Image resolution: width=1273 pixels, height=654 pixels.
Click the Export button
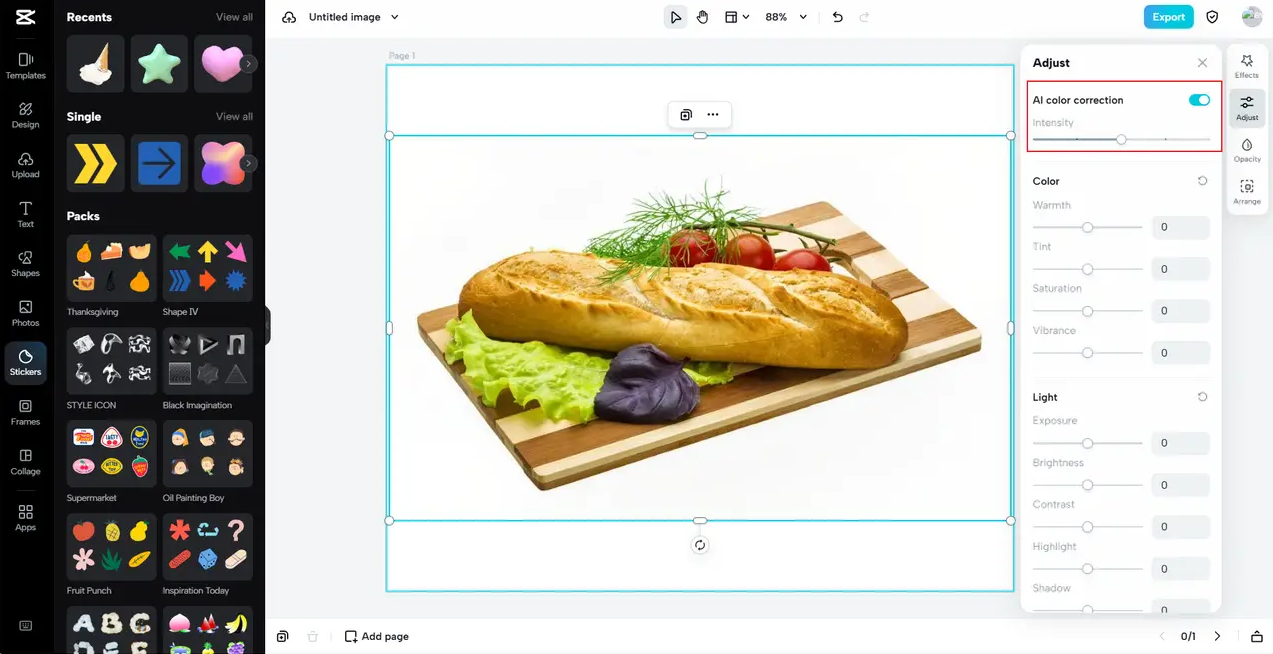(1168, 17)
